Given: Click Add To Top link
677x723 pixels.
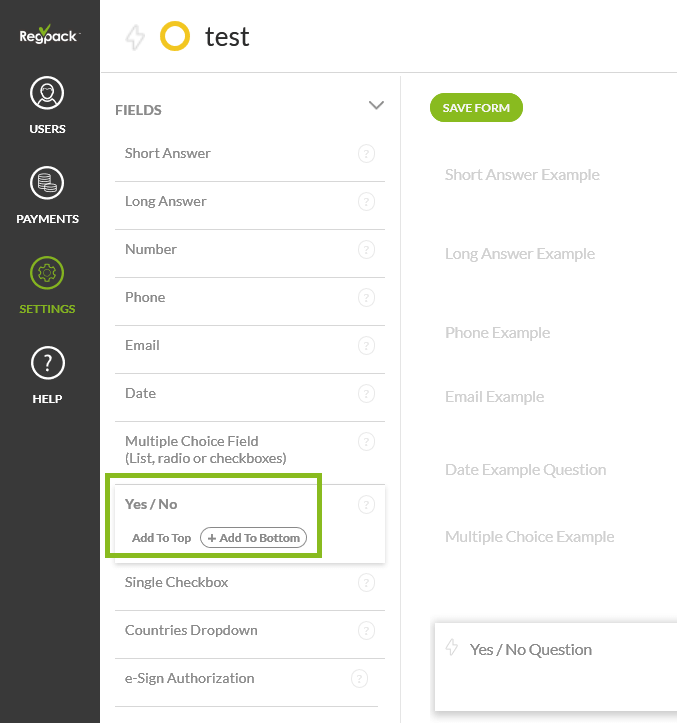Looking at the screenshot, I should (161, 538).
